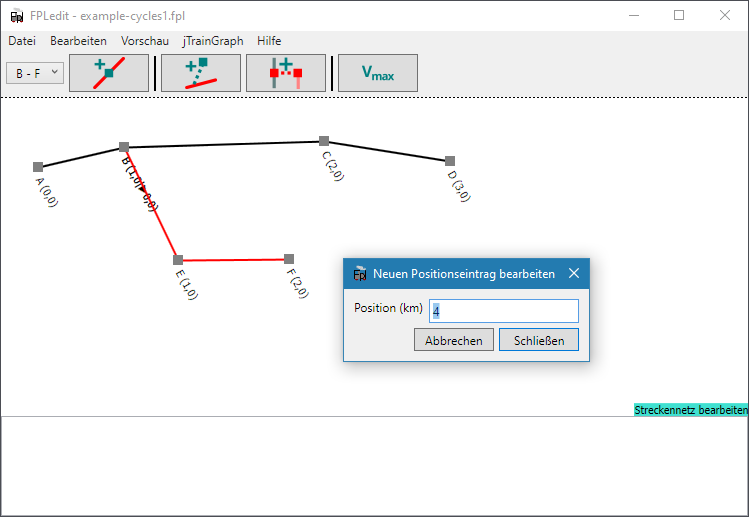Minimize the FPLedit window
This screenshot has width=749, height=517.
point(634,15)
